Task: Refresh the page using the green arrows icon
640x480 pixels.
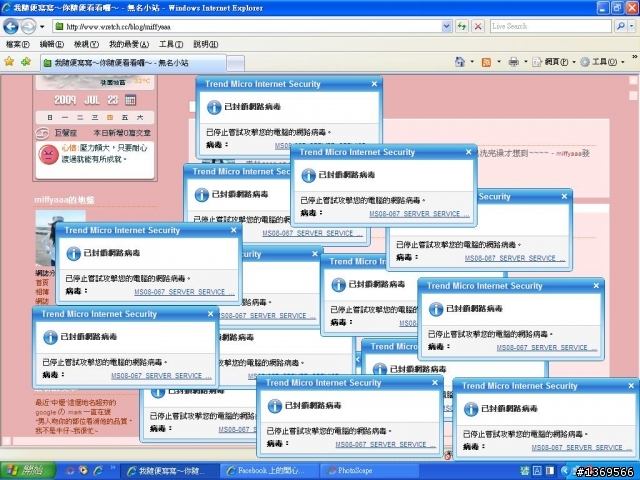Action: pyautogui.click(x=462, y=27)
